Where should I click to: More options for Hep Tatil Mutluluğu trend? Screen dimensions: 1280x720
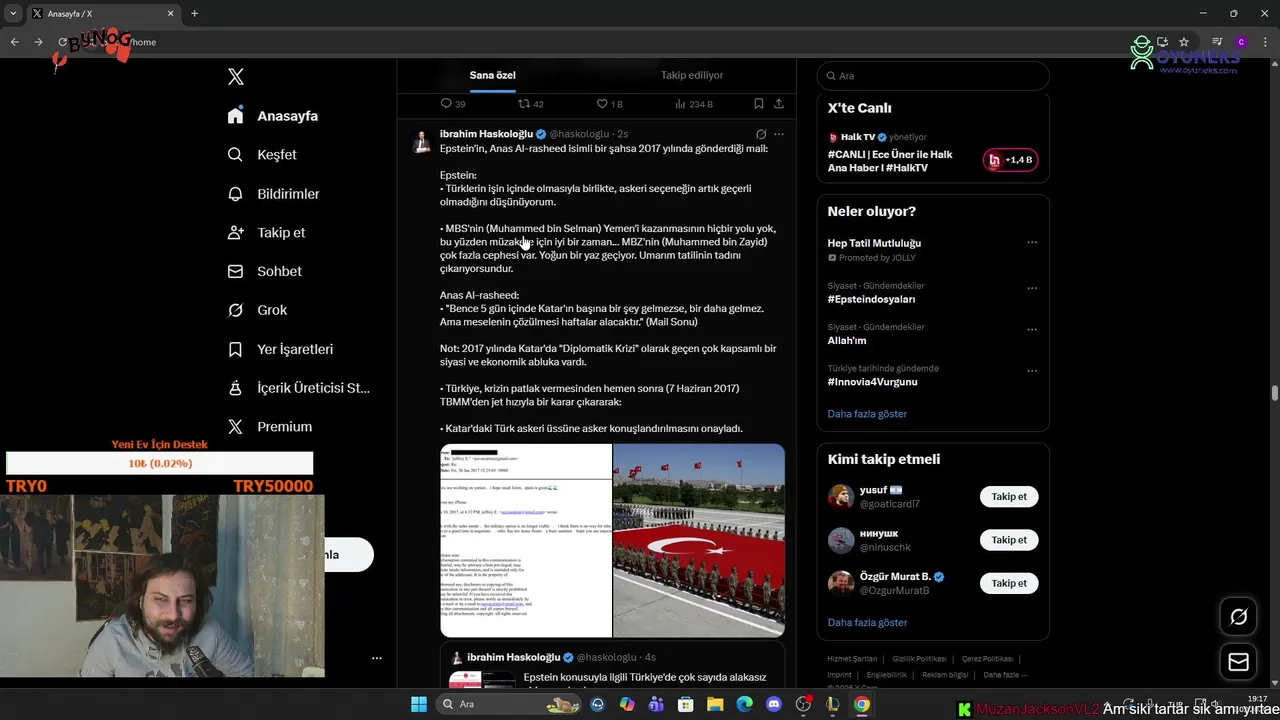1032,243
